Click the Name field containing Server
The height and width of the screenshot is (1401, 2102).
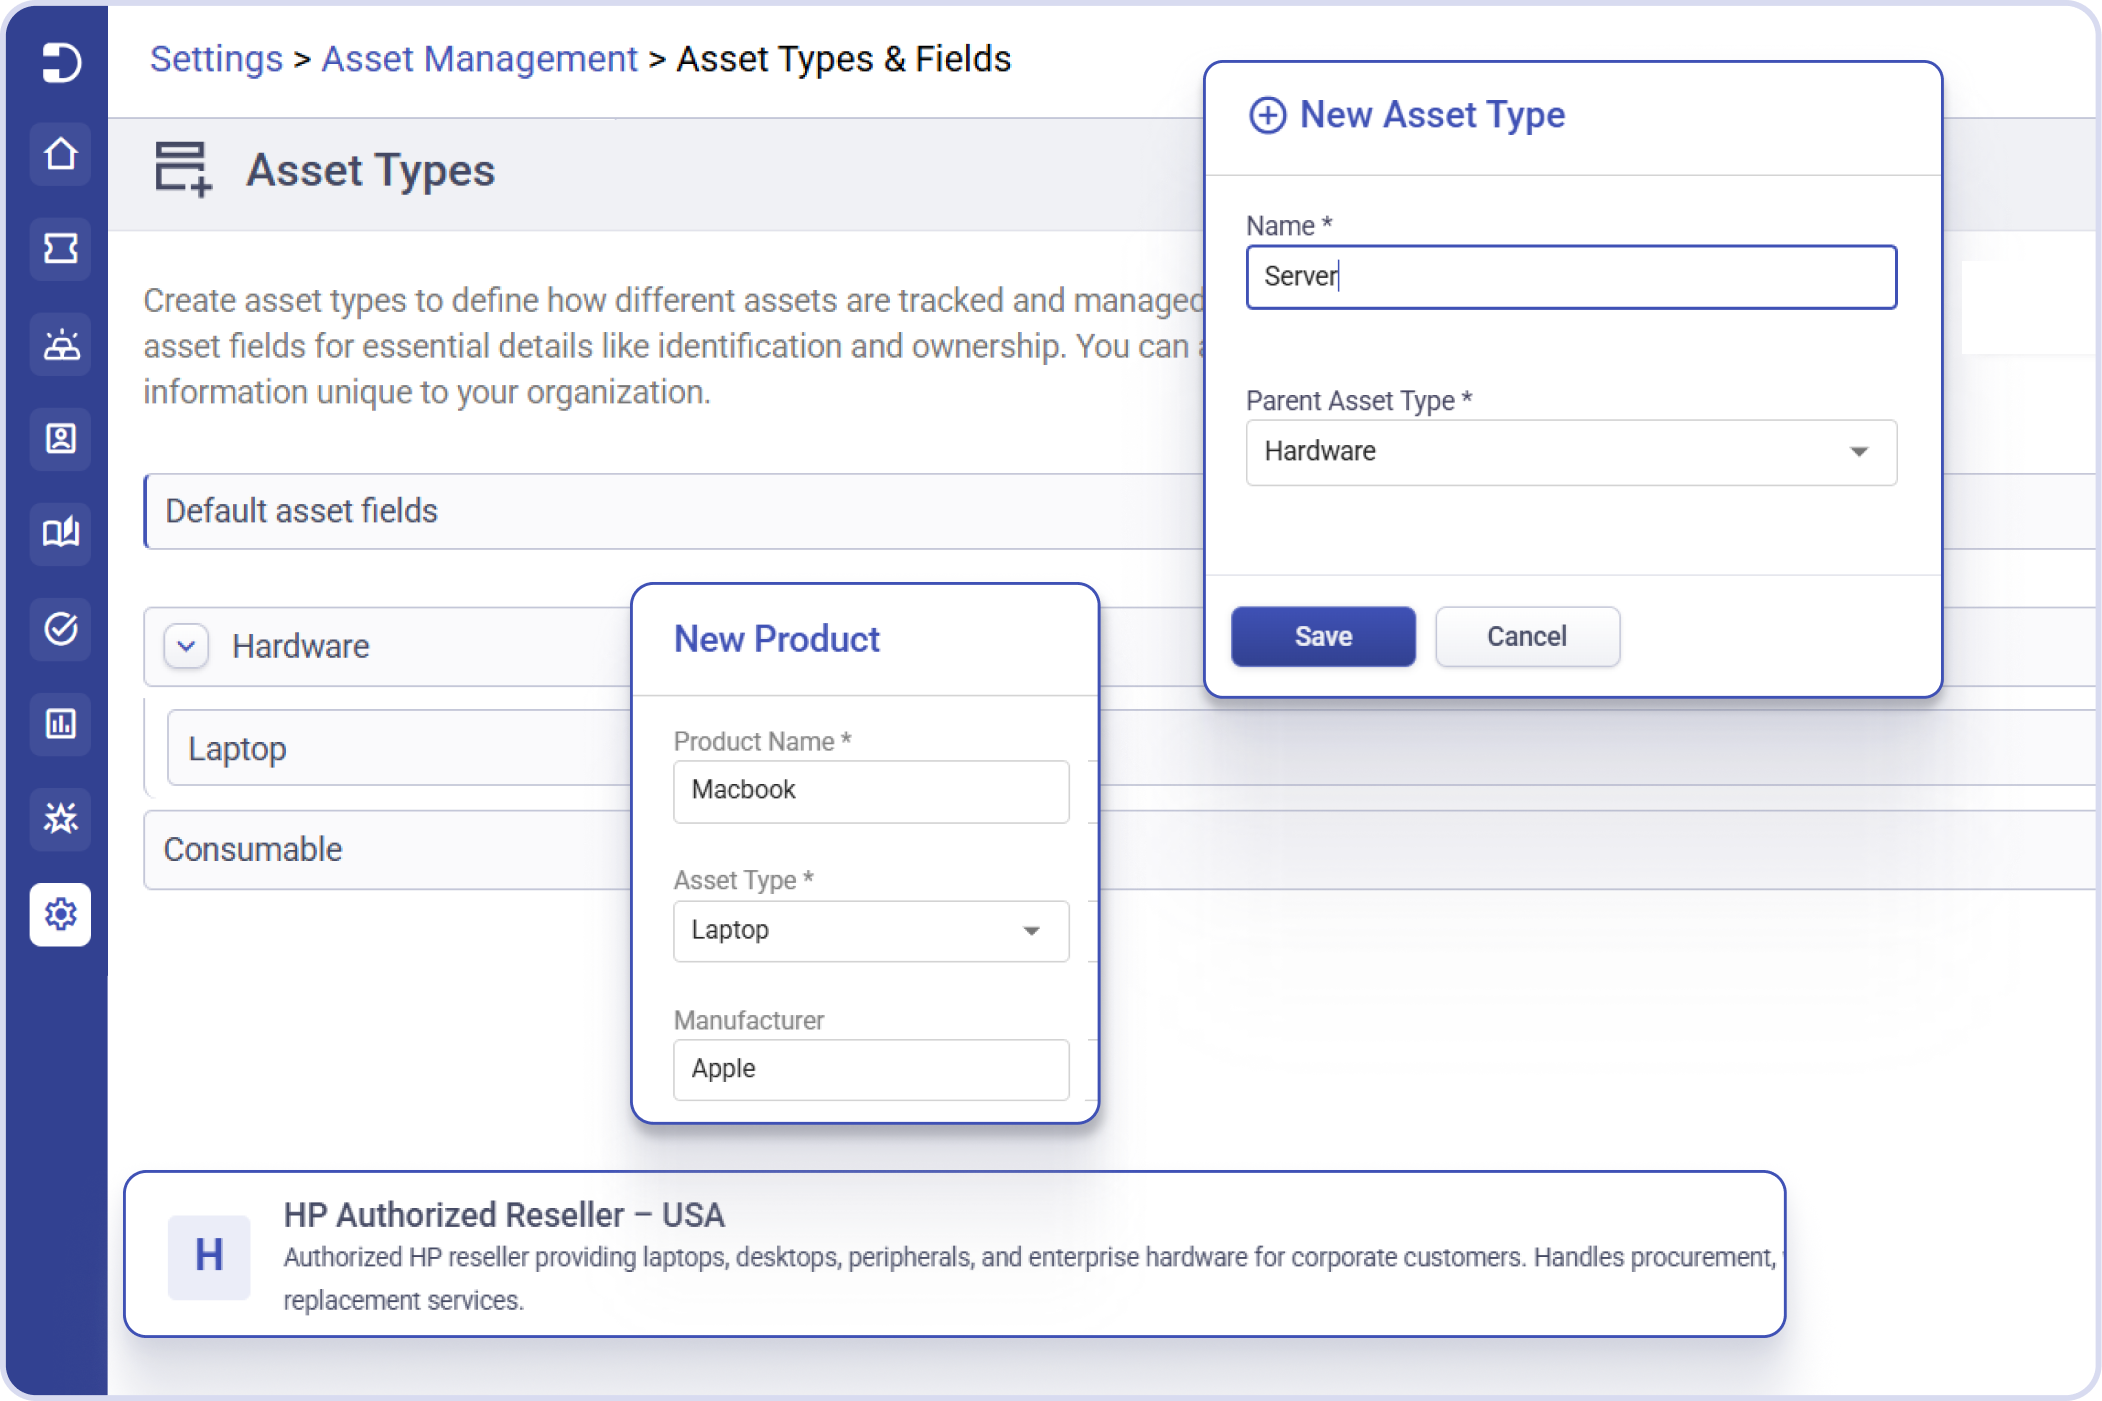(x=1571, y=277)
